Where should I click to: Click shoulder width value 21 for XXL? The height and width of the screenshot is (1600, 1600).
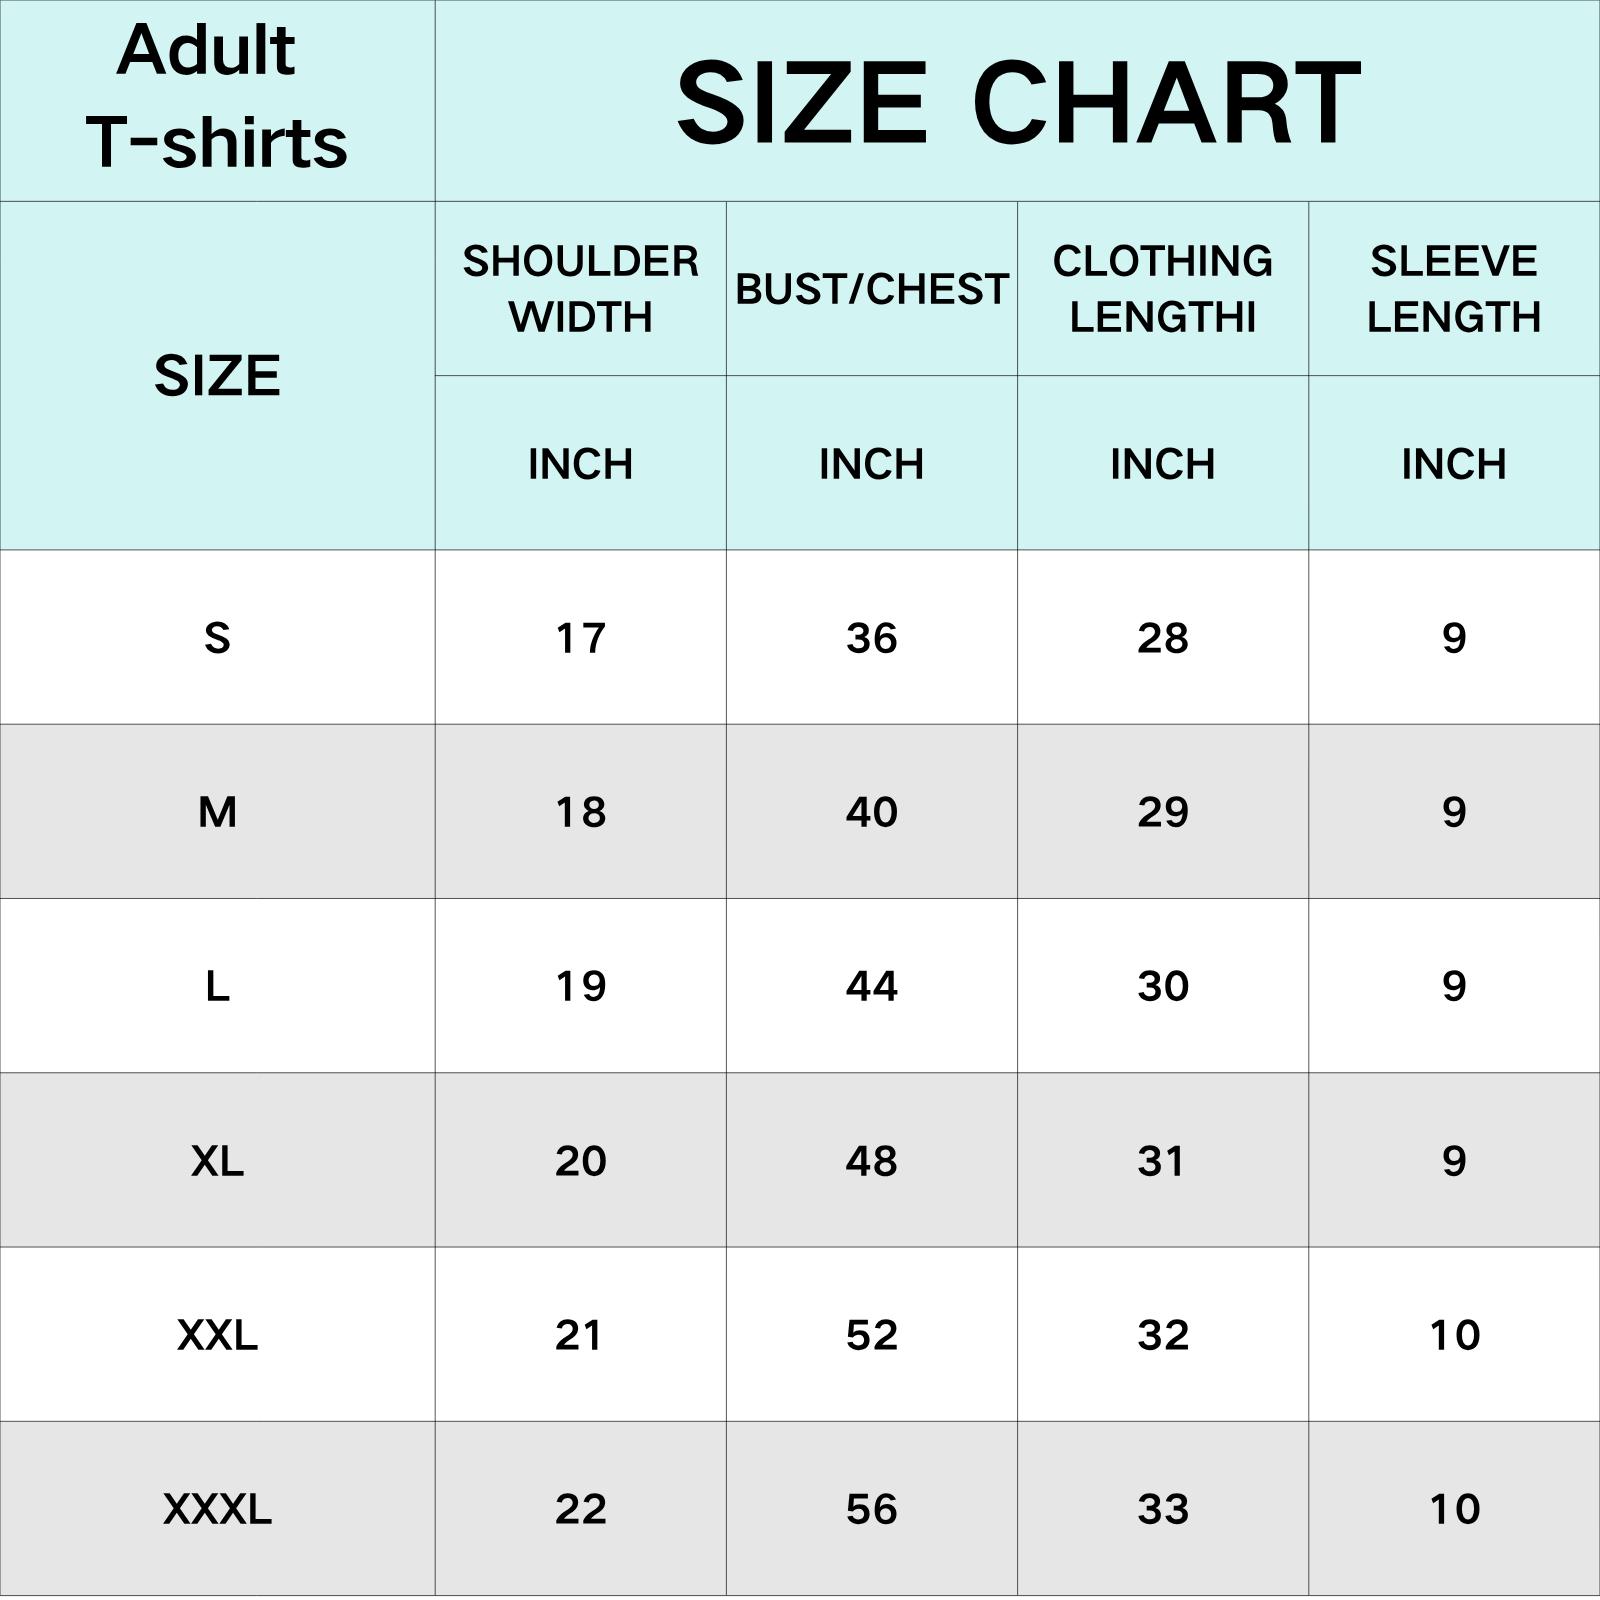click(x=580, y=1335)
